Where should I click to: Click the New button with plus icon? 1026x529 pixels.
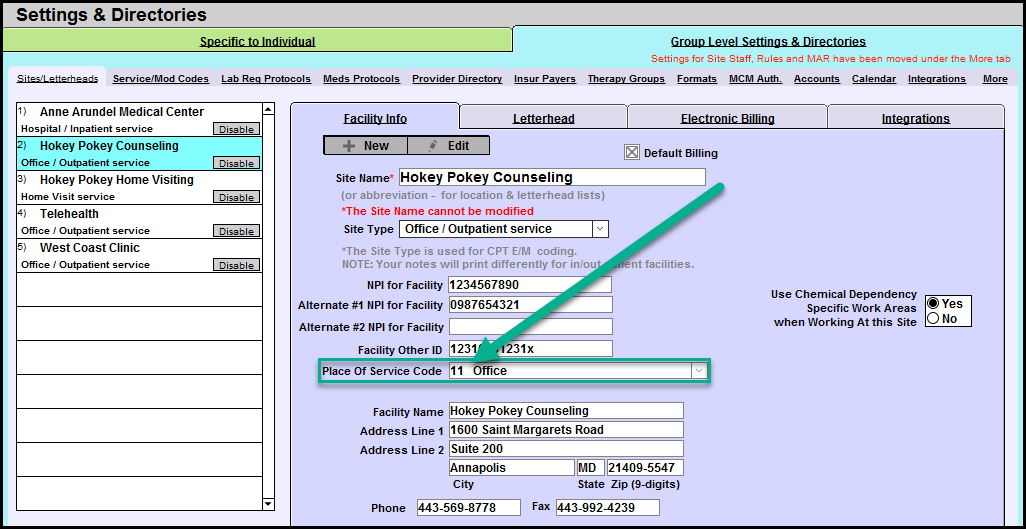pos(365,146)
